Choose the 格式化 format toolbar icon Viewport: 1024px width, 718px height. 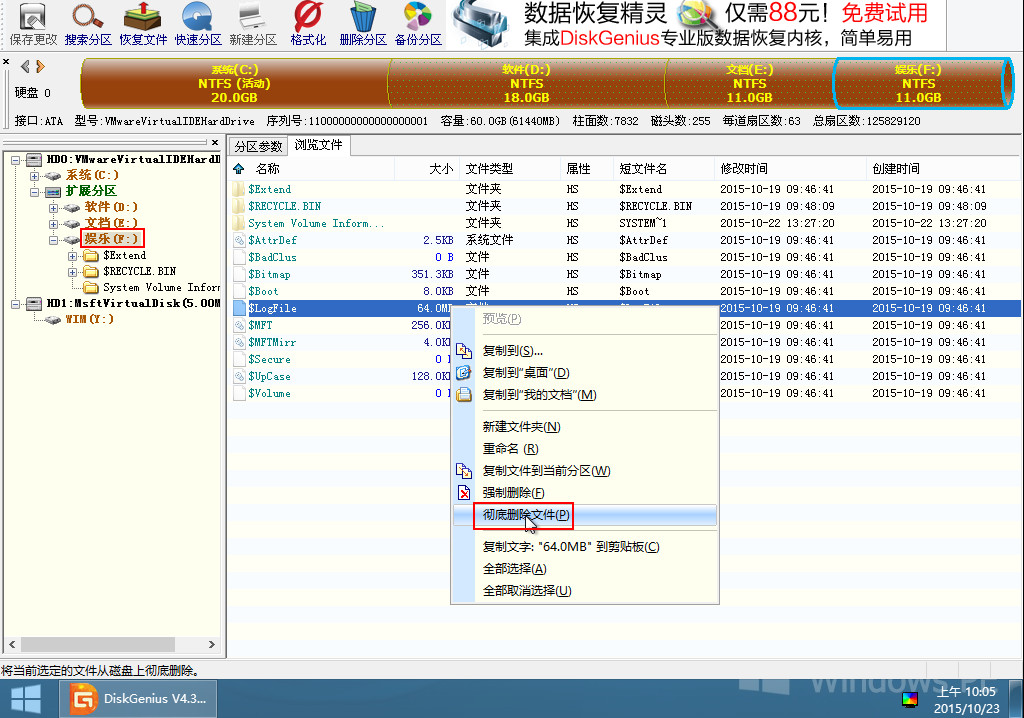(308, 24)
